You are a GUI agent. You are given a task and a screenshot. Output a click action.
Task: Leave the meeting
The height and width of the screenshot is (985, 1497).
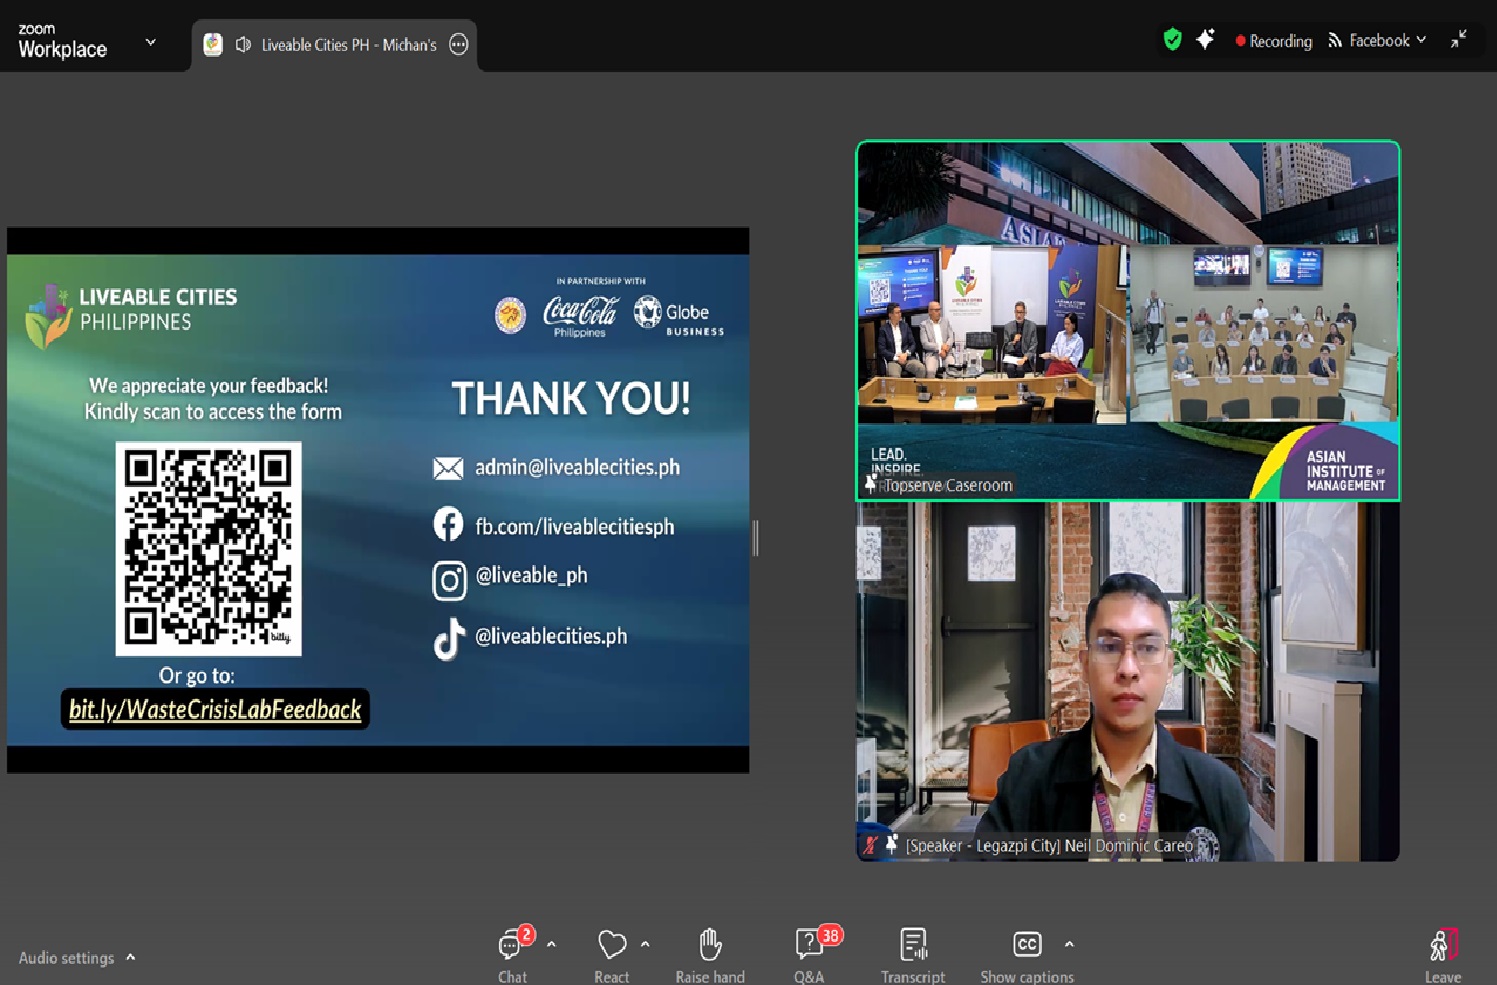click(1442, 955)
